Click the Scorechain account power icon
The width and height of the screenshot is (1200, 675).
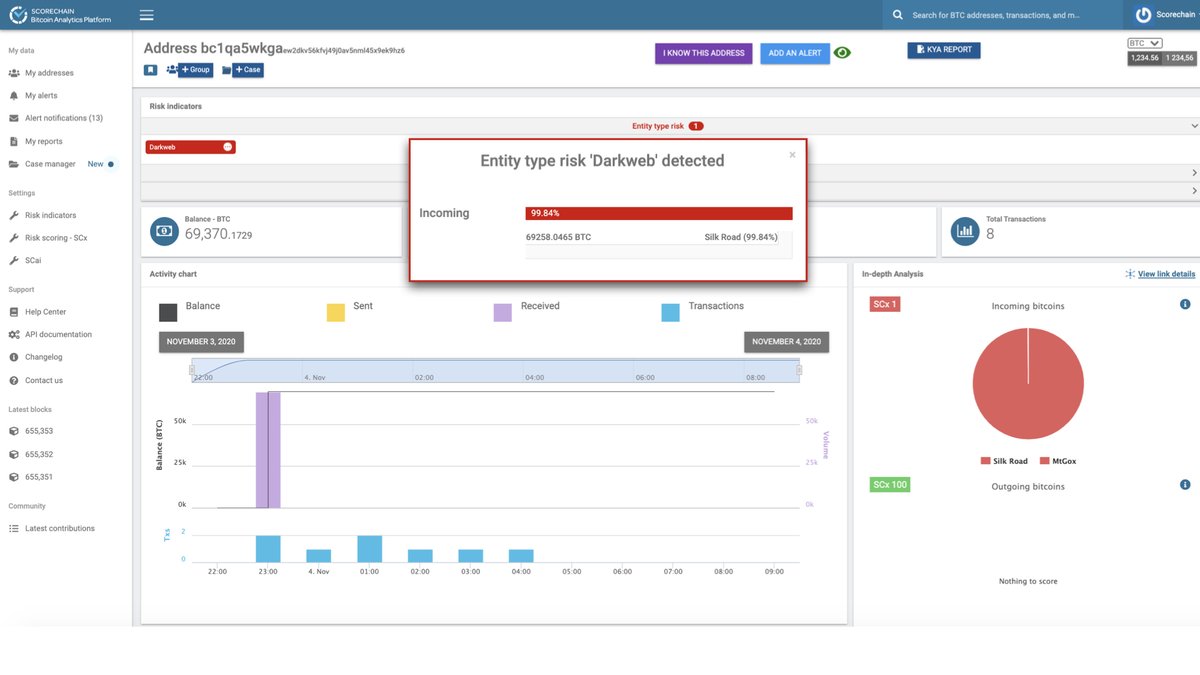pyautogui.click(x=1144, y=15)
